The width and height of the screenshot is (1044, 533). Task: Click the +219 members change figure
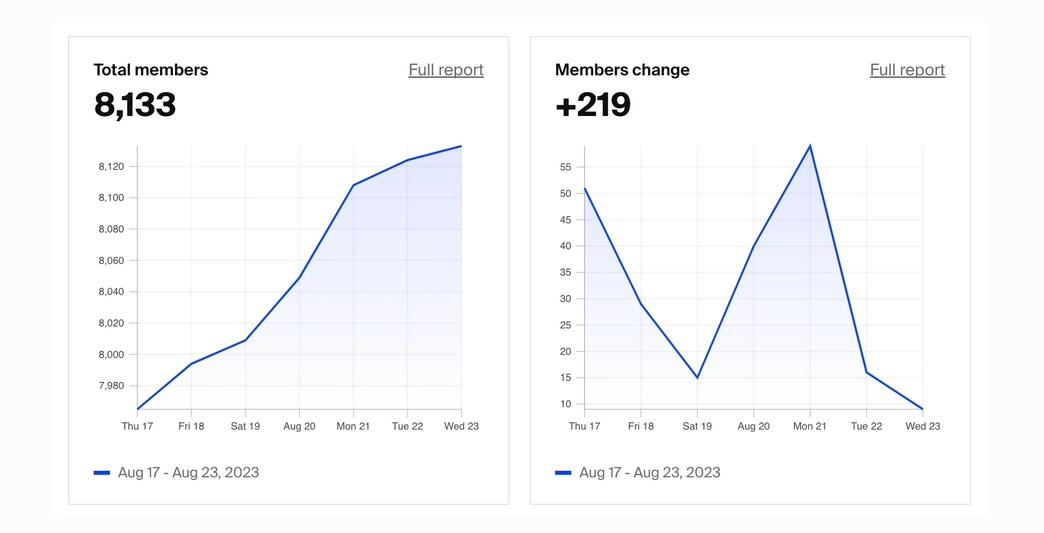pos(593,104)
